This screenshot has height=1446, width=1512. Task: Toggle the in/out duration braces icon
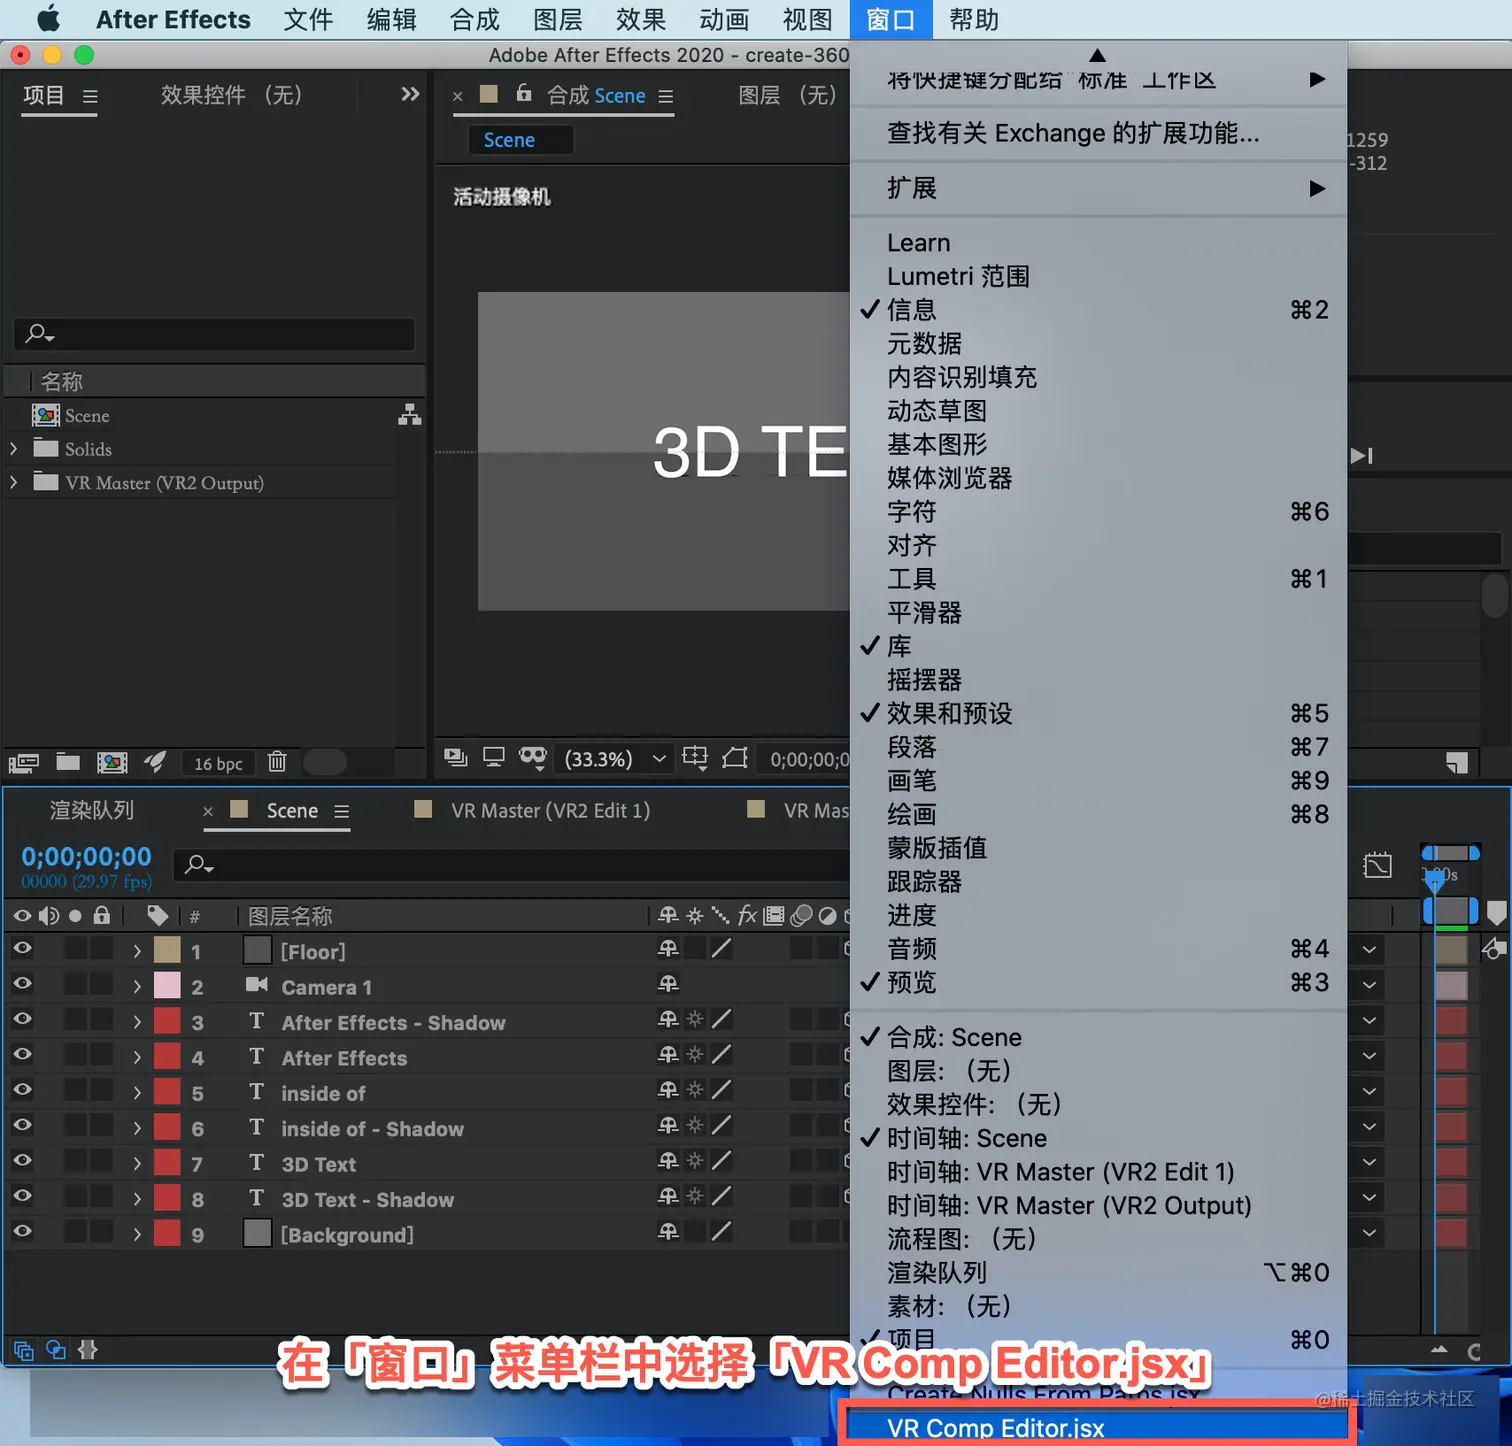pyautogui.click(x=88, y=1350)
